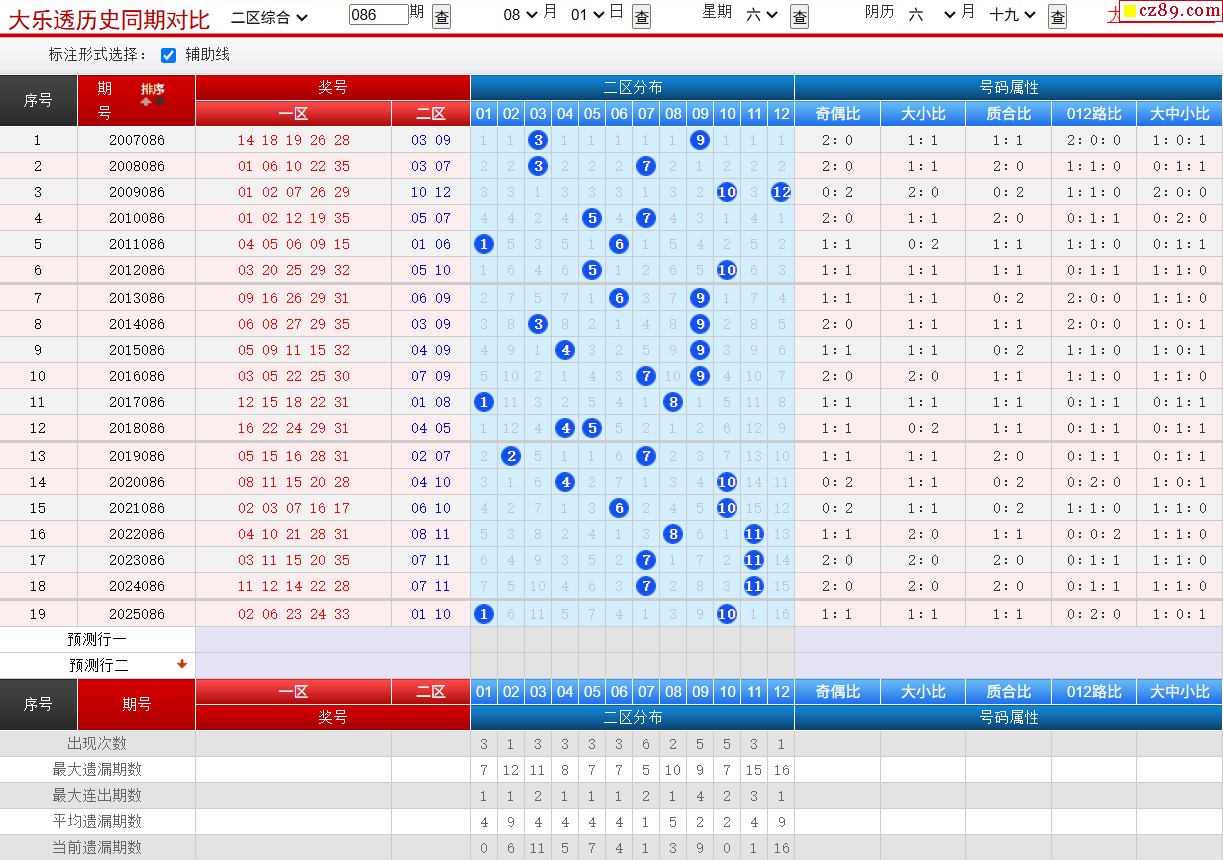Click blue ball 1 in row 2025086
Viewport: 1223px width, 860px height.
pos(484,614)
